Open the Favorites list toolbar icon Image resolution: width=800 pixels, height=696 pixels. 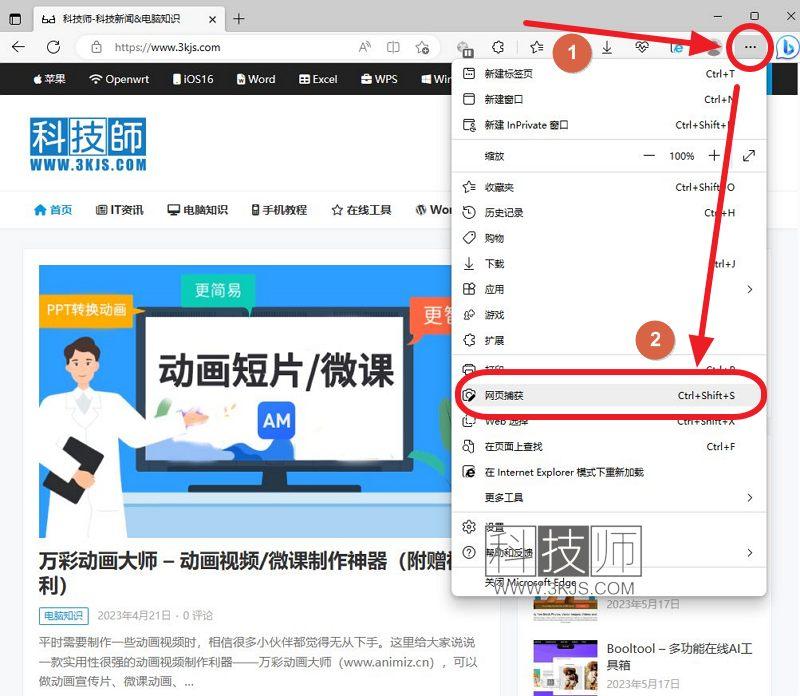(536, 47)
